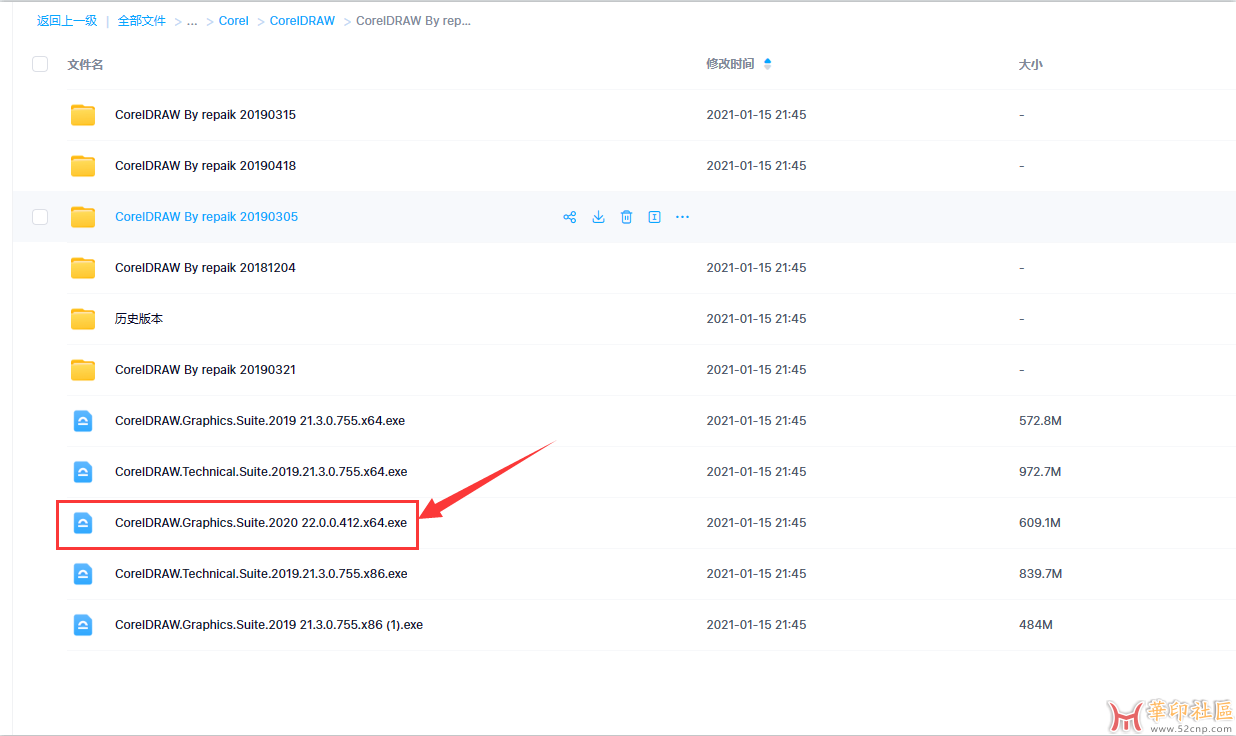Select CorelDRAW.Graphics.Suite.2019 21.3.0.755.x64.exe file name
1236x736 pixels.
click(260, 421)
